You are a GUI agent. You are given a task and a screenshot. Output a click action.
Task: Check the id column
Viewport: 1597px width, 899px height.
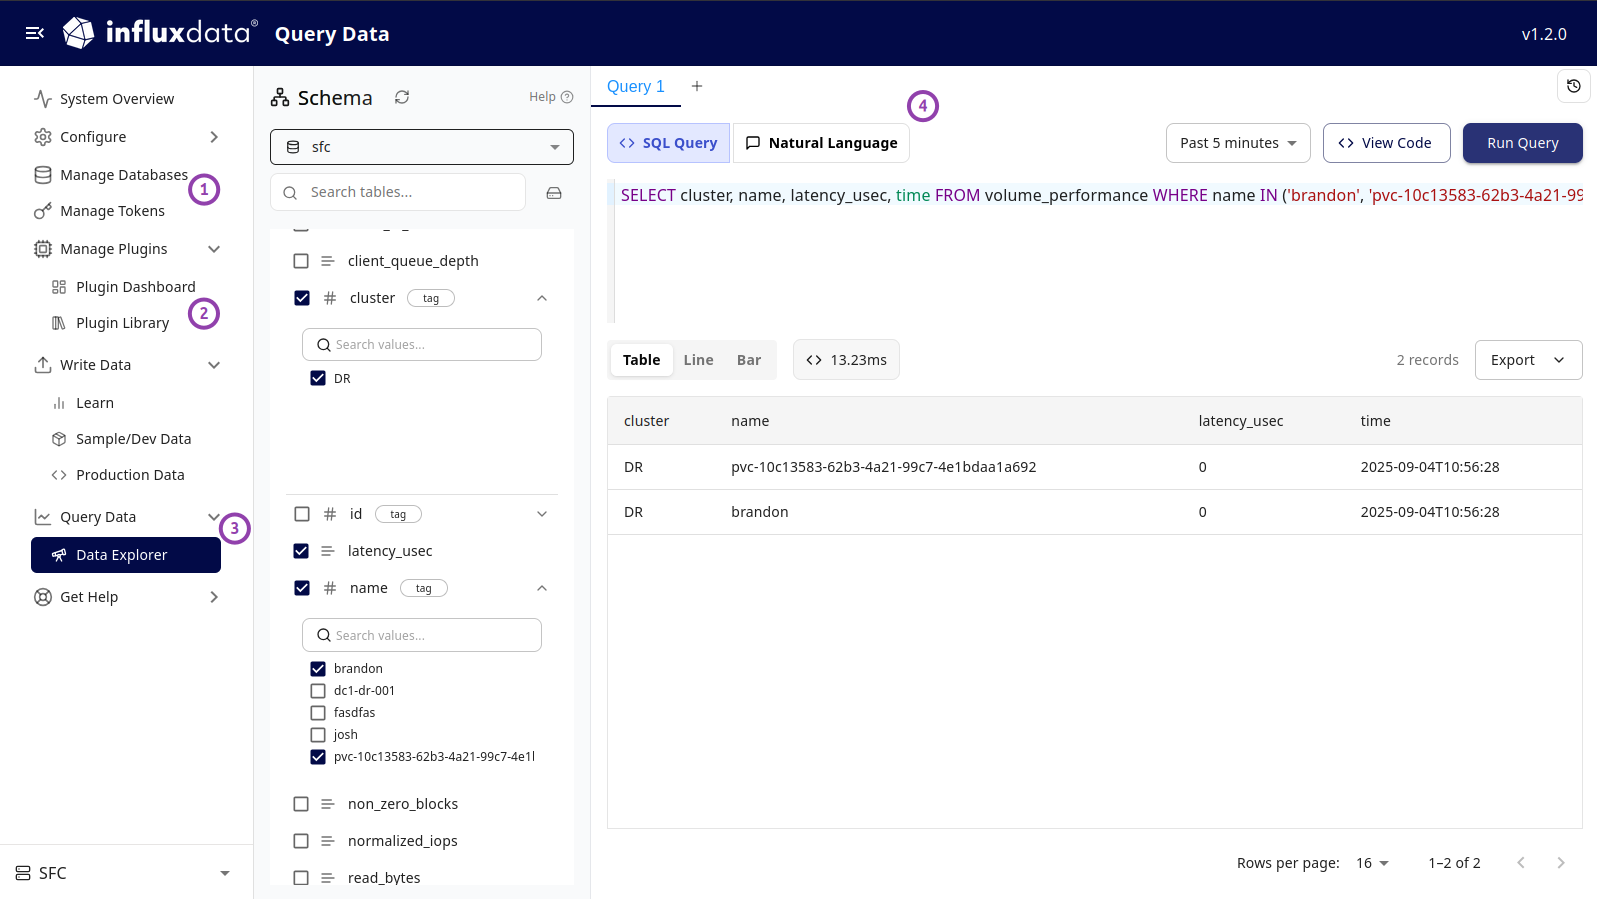pyautogui.click(x=302, y=514)
